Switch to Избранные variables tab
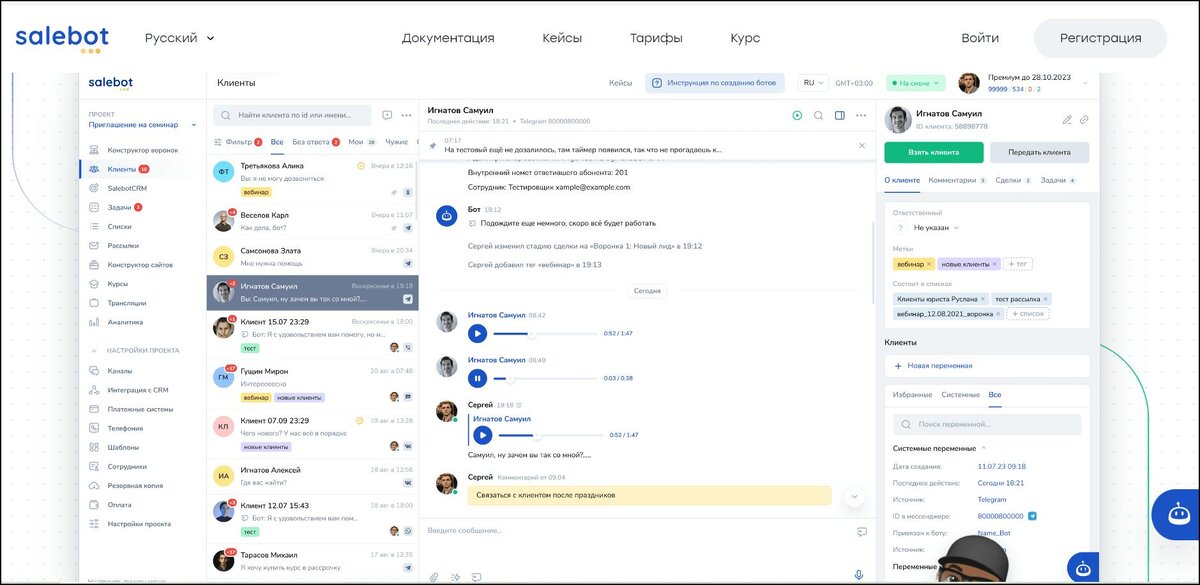This screenshot has height=585, width=1200. pos(912,395)
